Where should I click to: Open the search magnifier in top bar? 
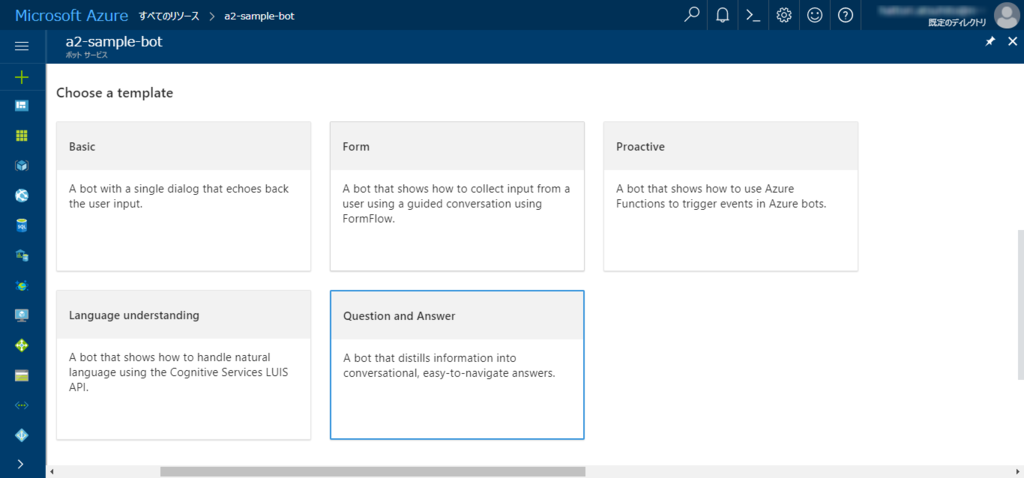pos(691,15)
